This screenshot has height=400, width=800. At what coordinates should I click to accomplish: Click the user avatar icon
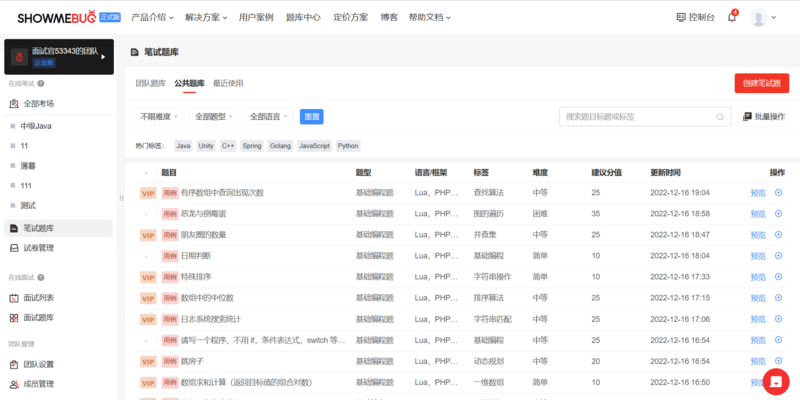758,17
